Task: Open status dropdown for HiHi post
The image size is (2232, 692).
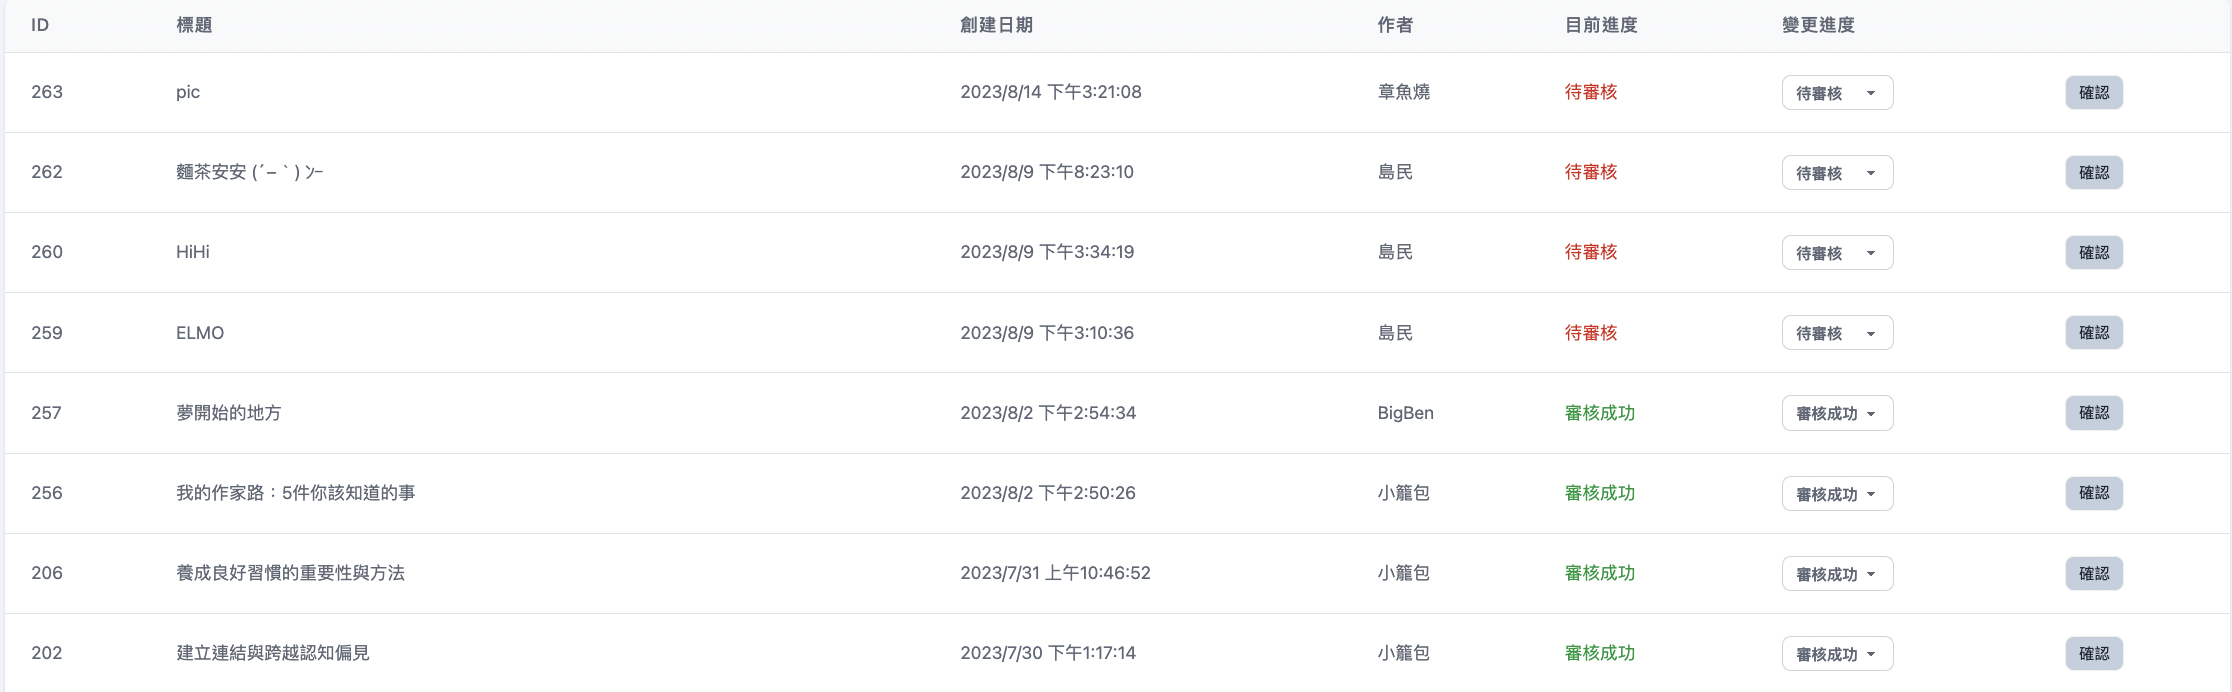Action: 1837,253
